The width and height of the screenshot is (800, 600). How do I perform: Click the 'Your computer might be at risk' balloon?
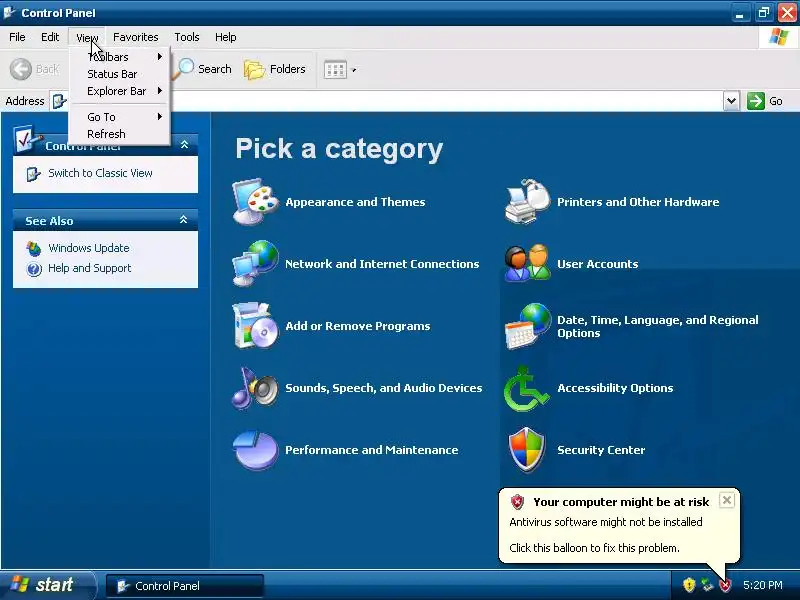[x=619, y=526]
